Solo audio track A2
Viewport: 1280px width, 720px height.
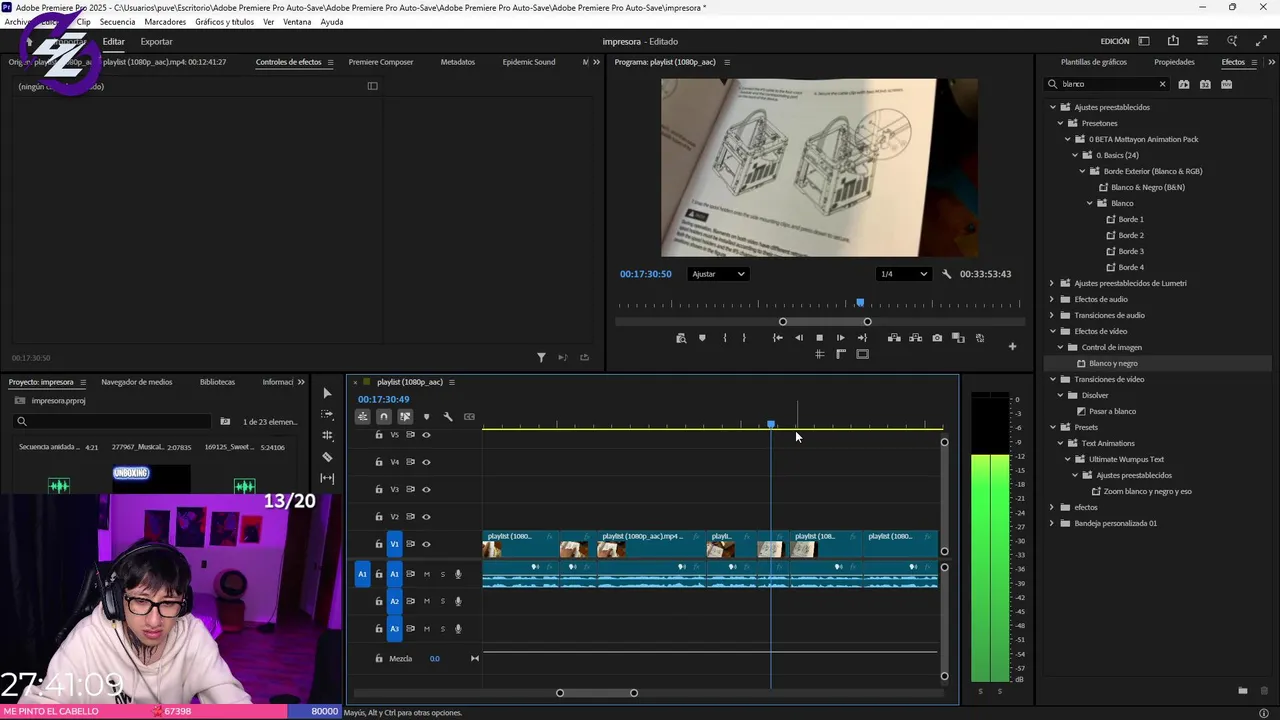point(443,601)
